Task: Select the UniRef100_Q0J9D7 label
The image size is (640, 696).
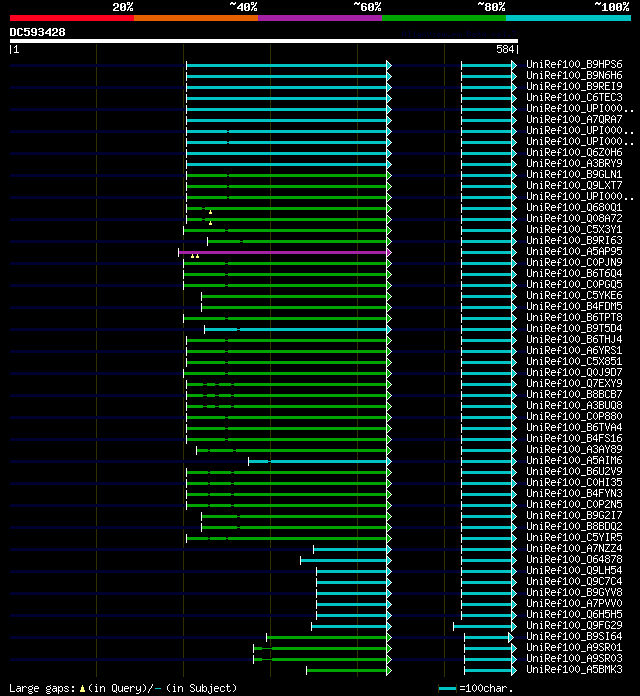Action: 574,372
